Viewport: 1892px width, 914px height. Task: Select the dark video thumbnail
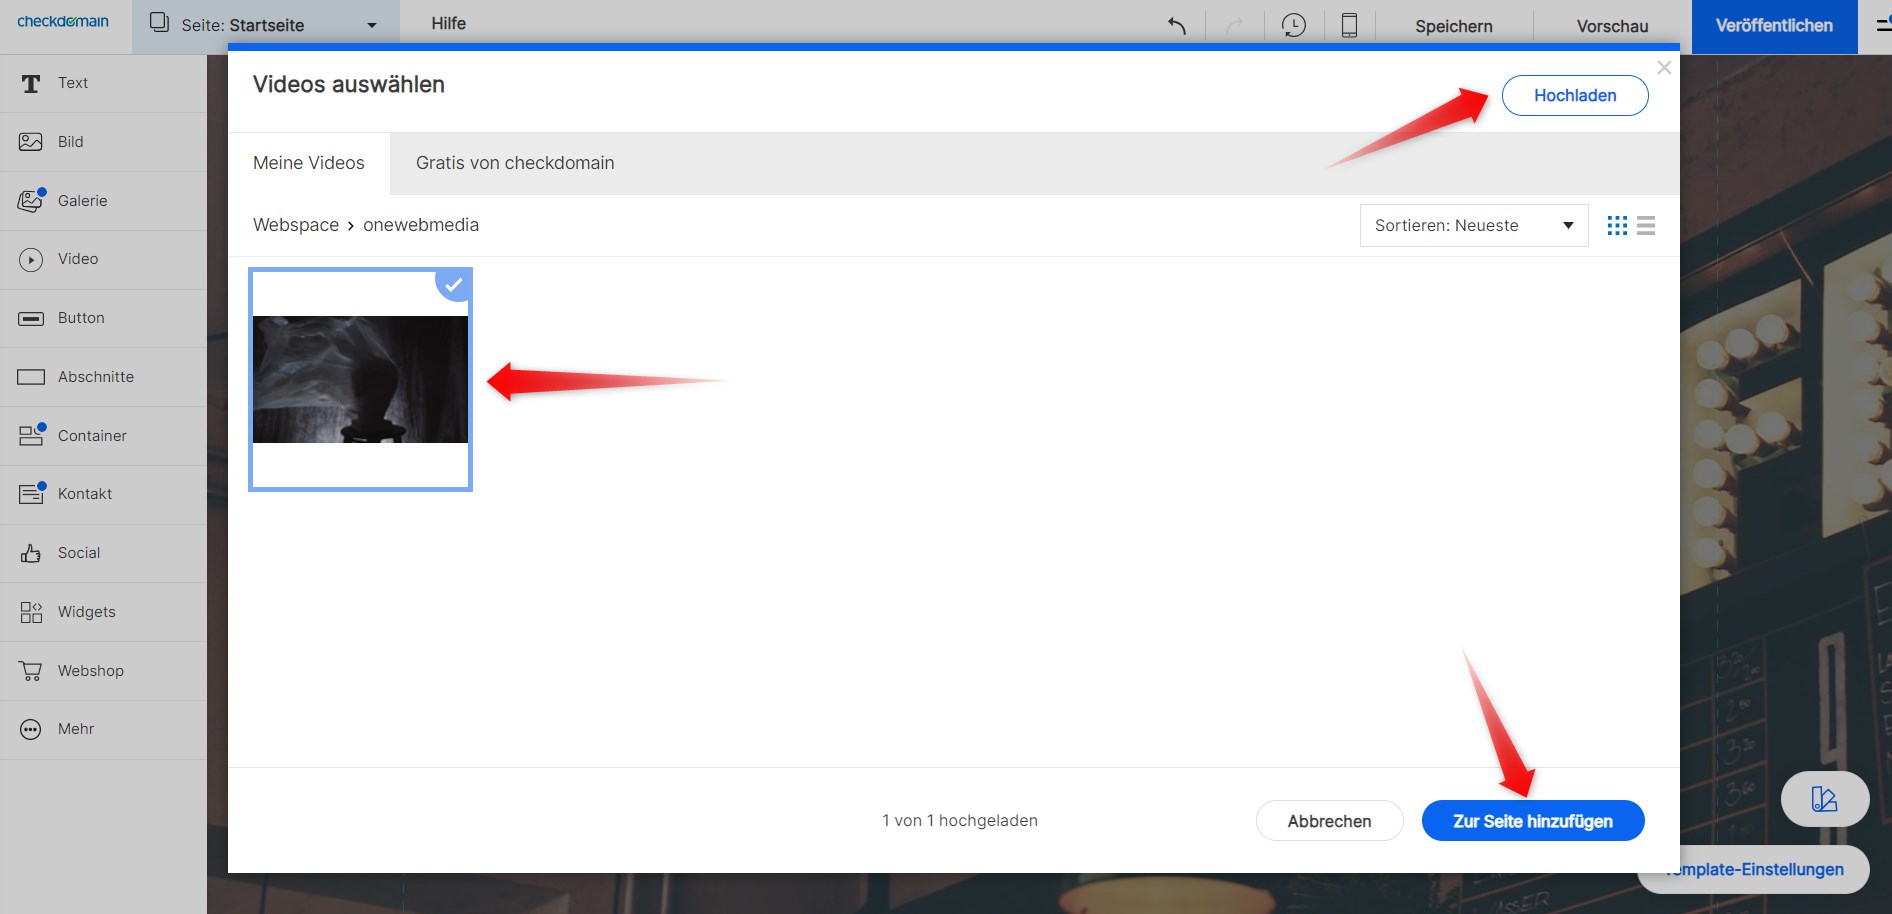click(360, 380)
